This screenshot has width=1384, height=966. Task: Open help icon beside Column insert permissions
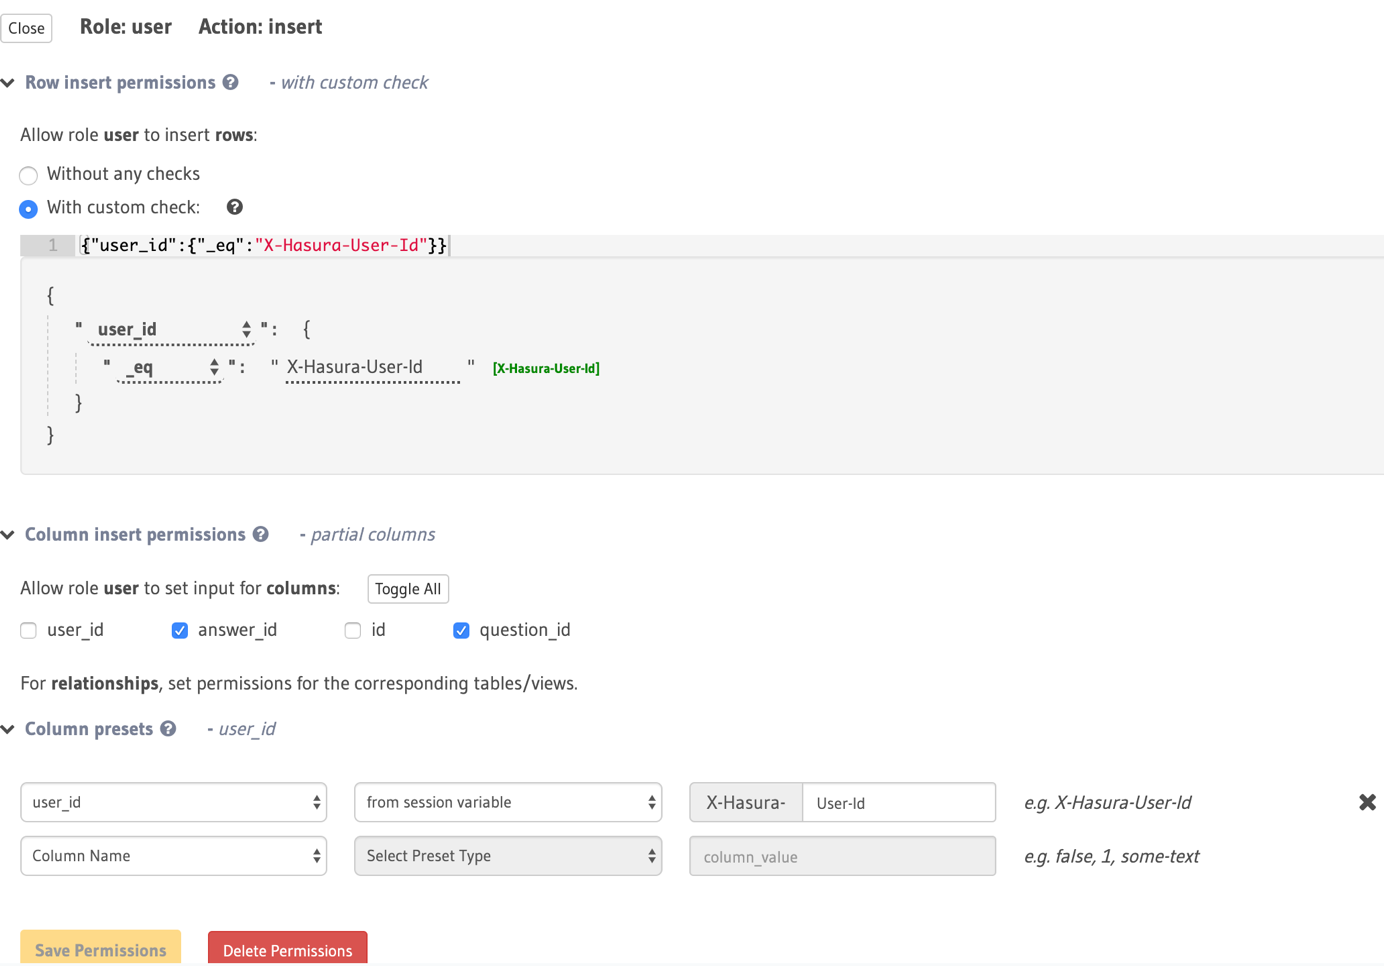coord(261,534)
